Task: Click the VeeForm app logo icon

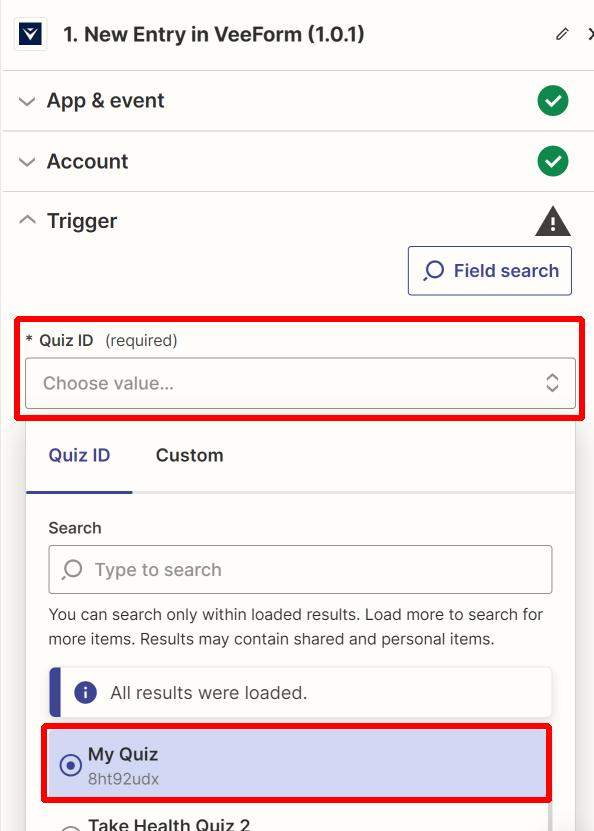Action: pos(30,34)
